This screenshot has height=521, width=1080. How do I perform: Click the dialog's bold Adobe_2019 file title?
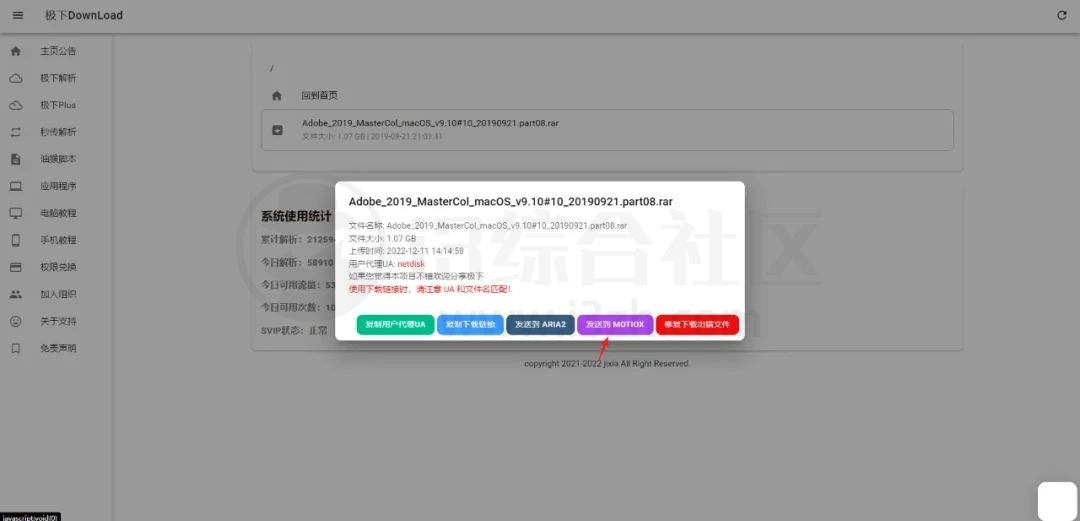510,202
